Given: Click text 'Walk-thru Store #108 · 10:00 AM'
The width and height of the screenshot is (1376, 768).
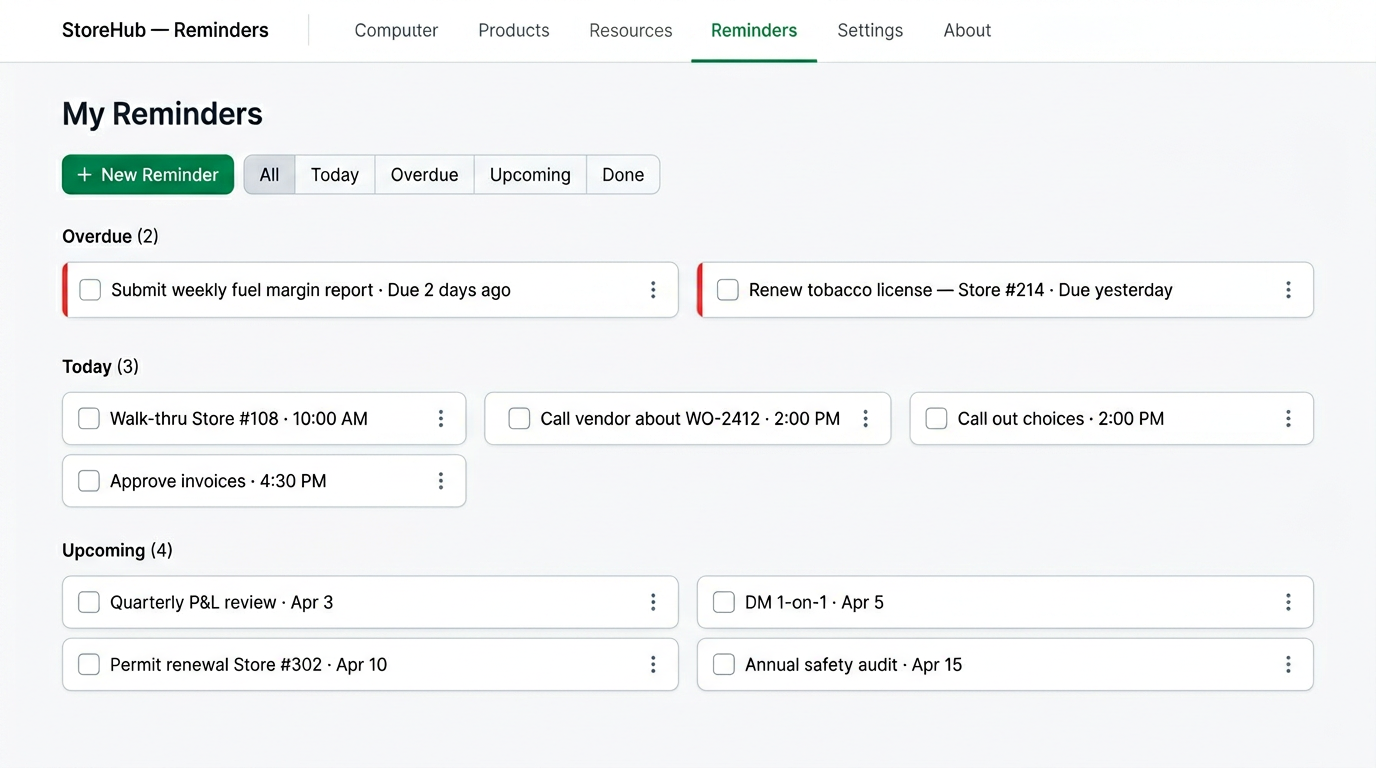Looking at the screenshot, I should pyautogui.click(x=239, y=419).
